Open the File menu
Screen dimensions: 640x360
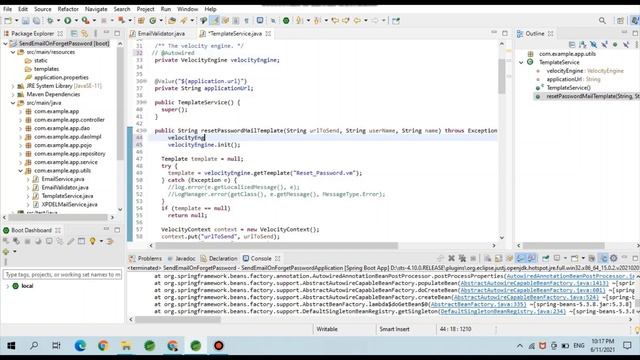(x=7, y=9)
